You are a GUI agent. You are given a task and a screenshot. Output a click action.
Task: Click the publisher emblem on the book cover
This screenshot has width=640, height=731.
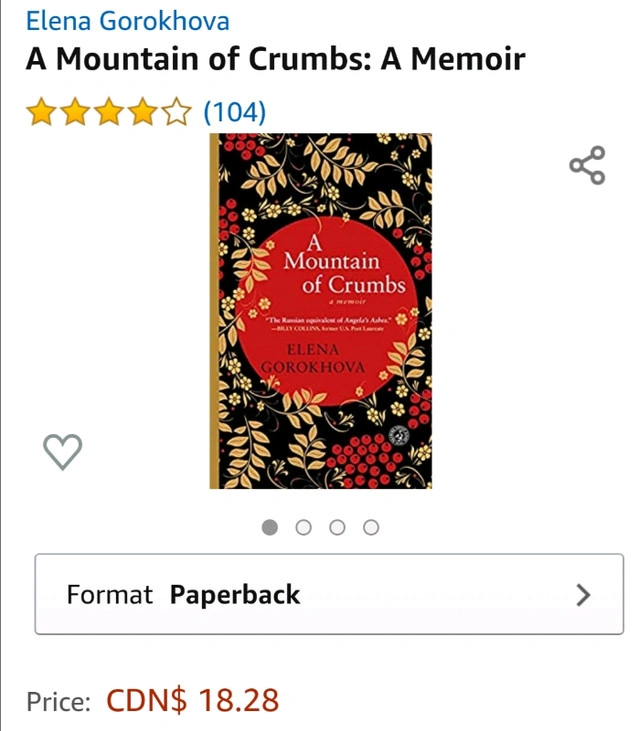pos(400,435)
